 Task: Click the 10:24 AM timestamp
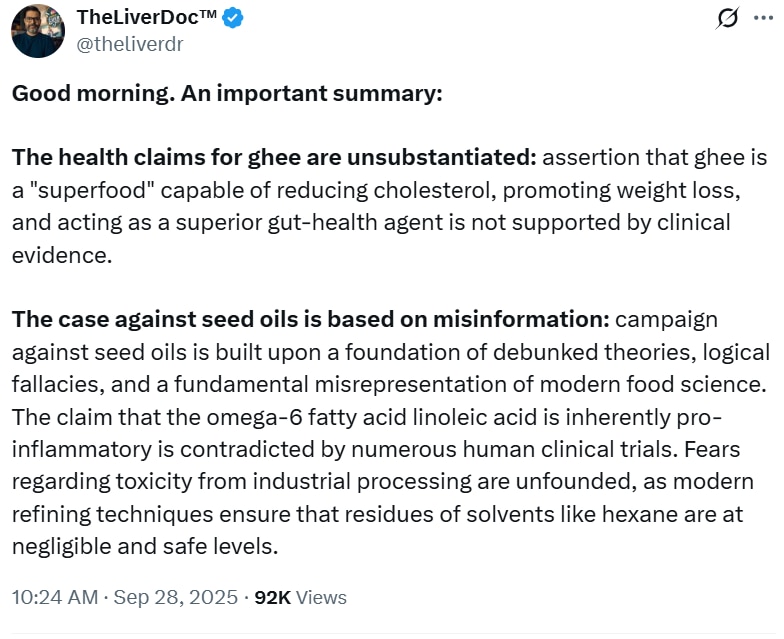coord(55,597)
